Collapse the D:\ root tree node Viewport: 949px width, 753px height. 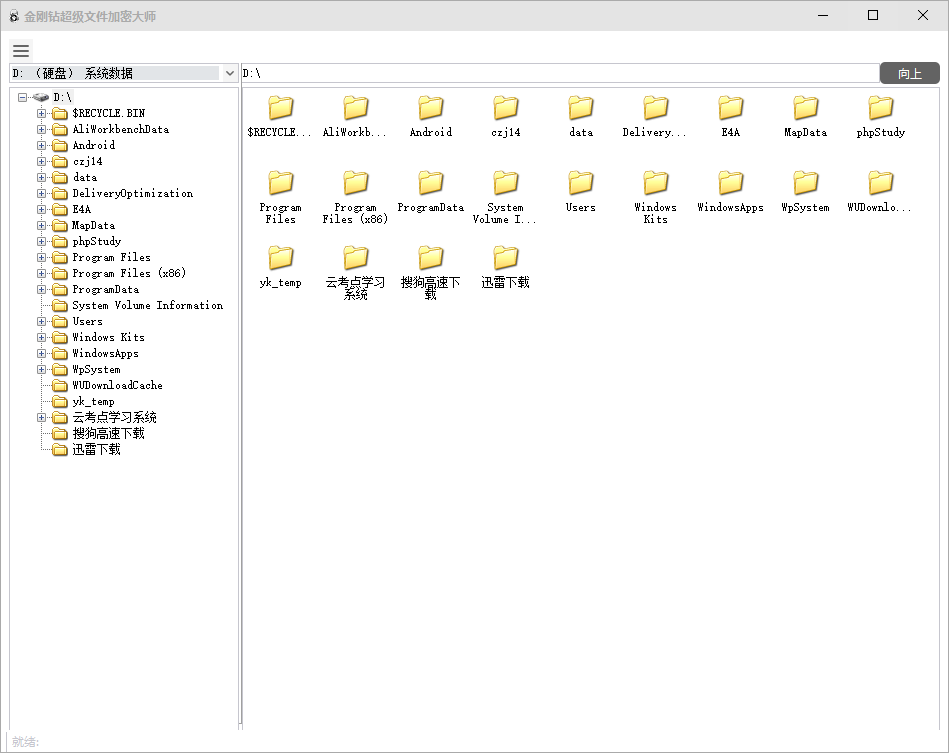[22, 97]
